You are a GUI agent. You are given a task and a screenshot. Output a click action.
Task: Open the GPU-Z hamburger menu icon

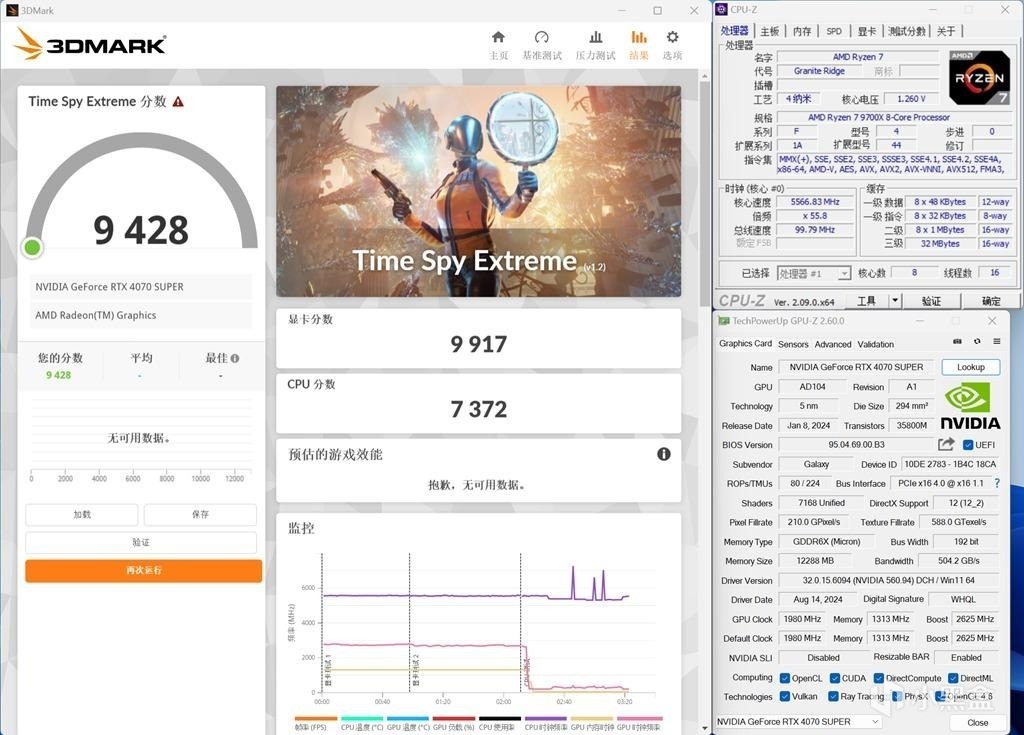997,341
